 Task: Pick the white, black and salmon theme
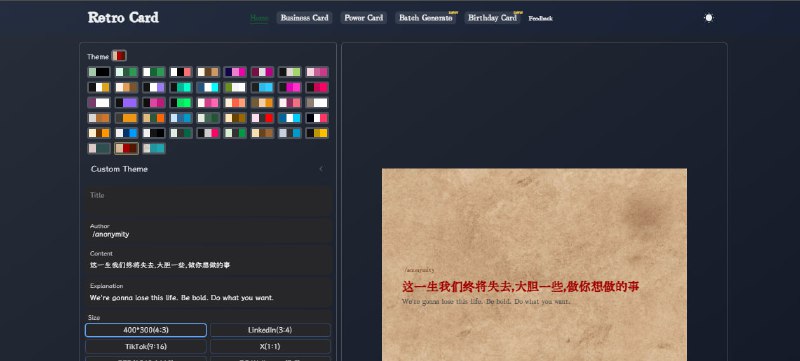point(181,72)
